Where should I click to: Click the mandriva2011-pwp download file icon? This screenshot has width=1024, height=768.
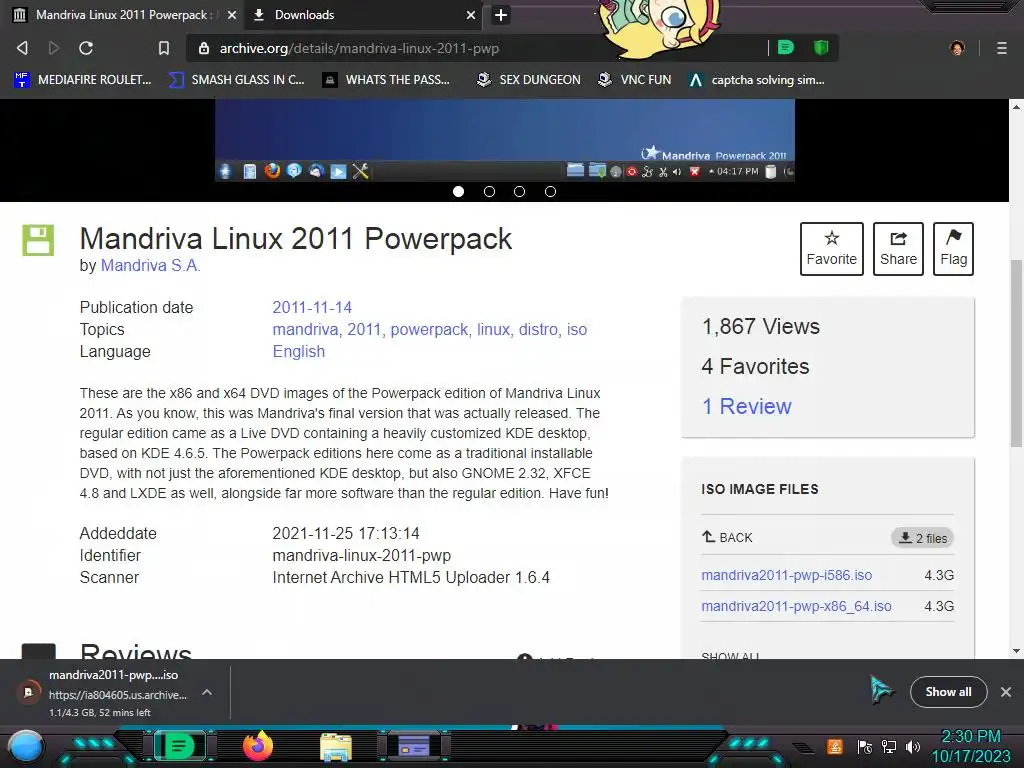(x=28, y=692)
